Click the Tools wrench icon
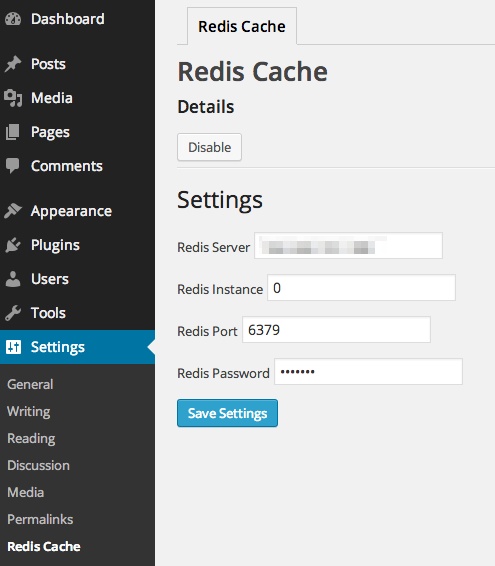 pos(13,313)
